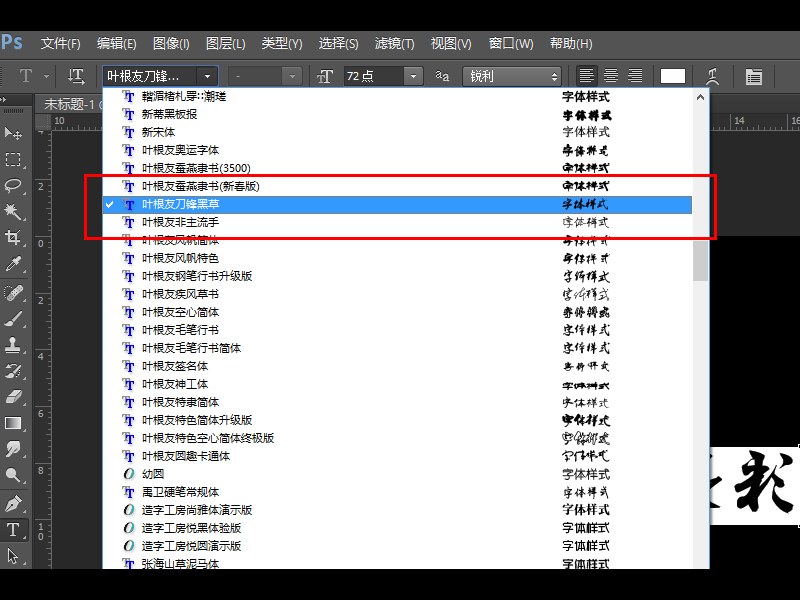Viewport: 800px width, 600px height.
Task: Select the History Brush tool
Action: [13, 371]
